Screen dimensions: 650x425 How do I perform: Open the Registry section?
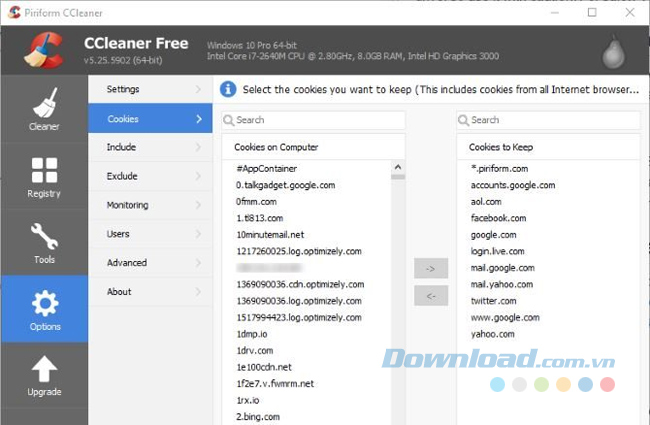pos(44,177)
